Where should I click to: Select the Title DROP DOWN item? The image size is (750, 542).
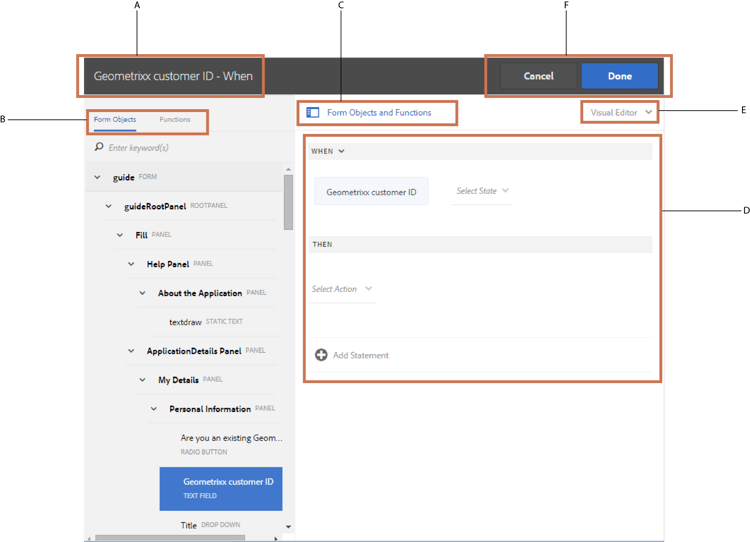point(210,525)
